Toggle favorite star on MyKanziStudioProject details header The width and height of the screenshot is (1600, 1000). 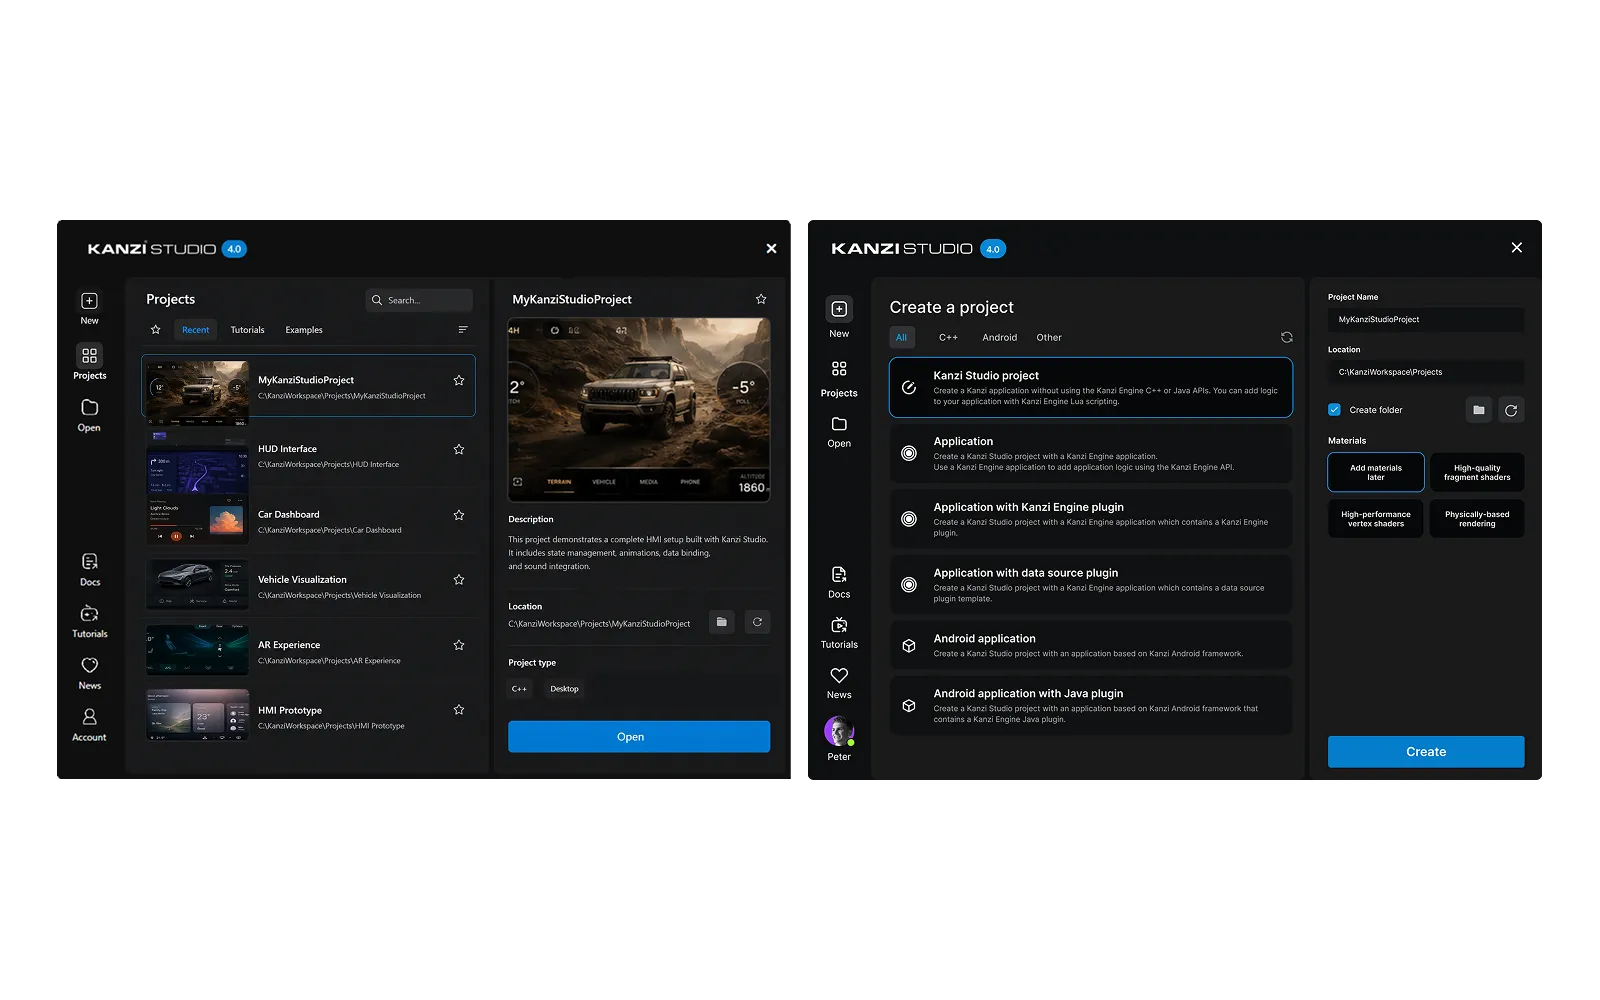click(761, 299)
